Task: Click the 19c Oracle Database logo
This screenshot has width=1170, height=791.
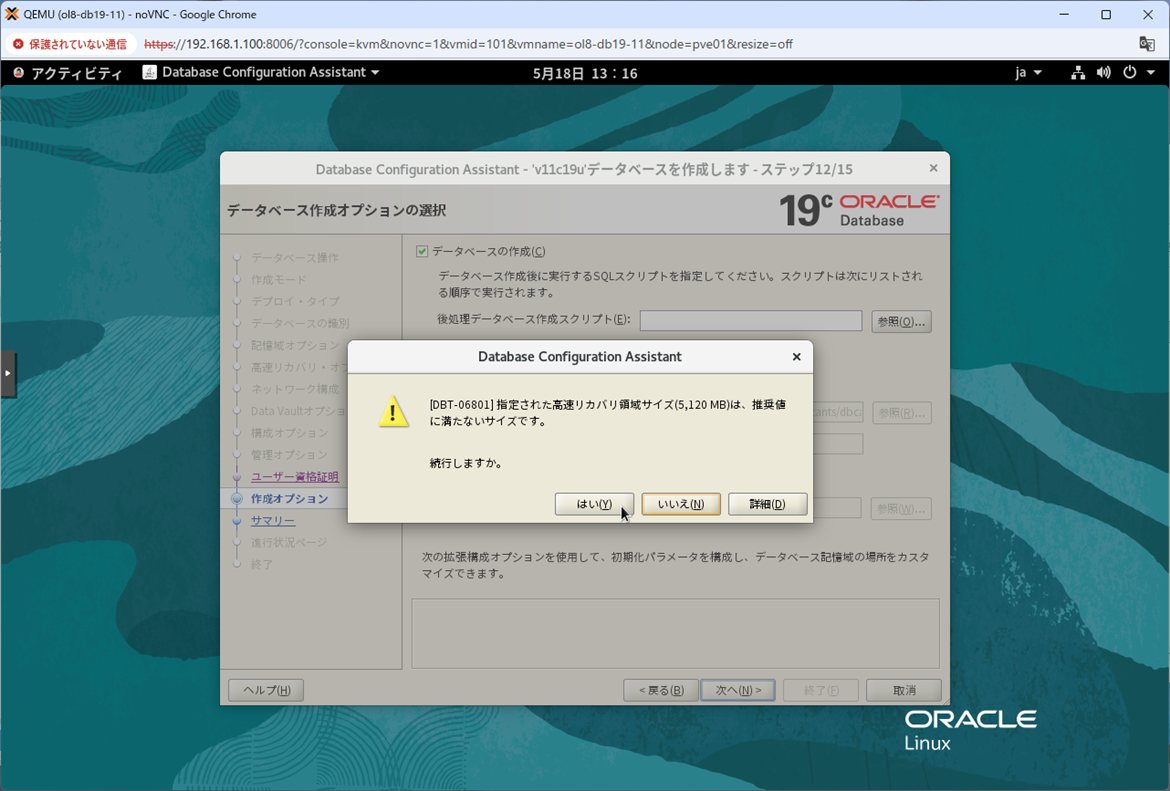Action: (x=859, y=210)
